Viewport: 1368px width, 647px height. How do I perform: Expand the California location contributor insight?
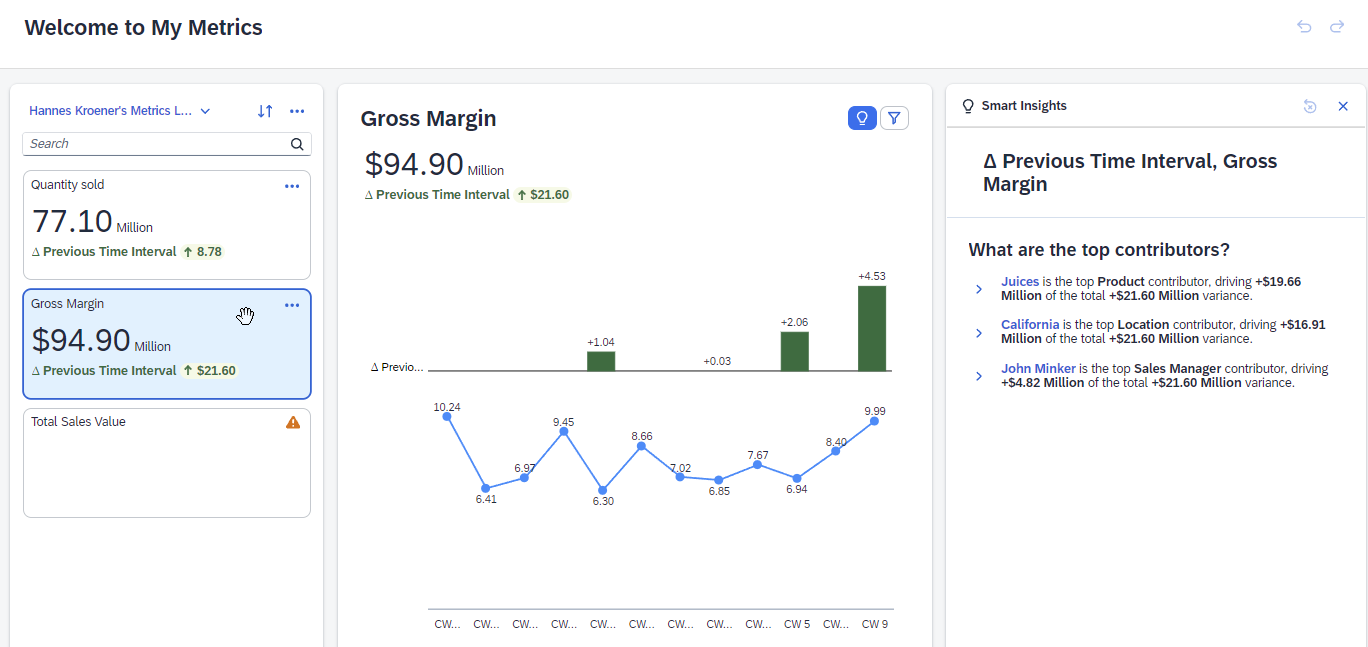979,332
